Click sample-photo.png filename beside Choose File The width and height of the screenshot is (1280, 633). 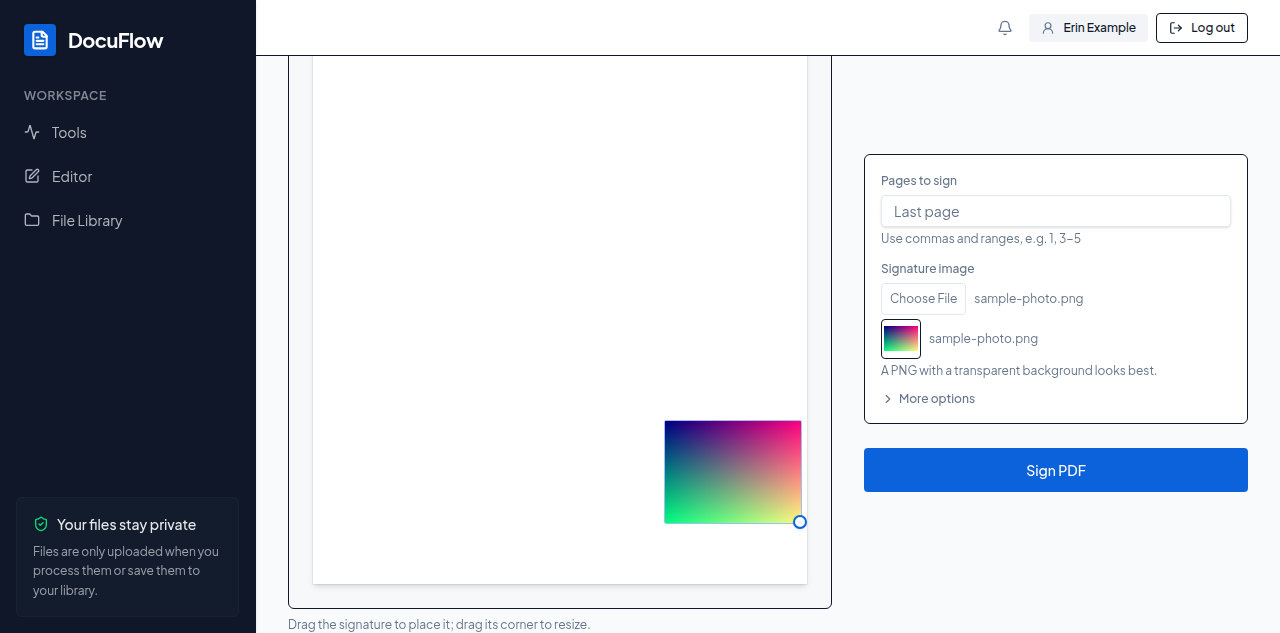pos(1029,298)
